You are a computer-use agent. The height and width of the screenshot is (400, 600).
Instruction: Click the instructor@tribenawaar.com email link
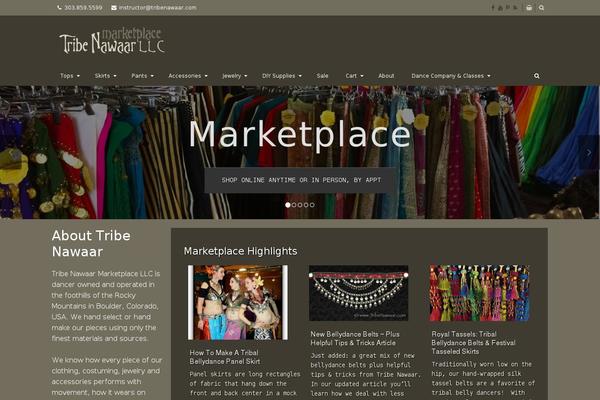coord(157,8)
